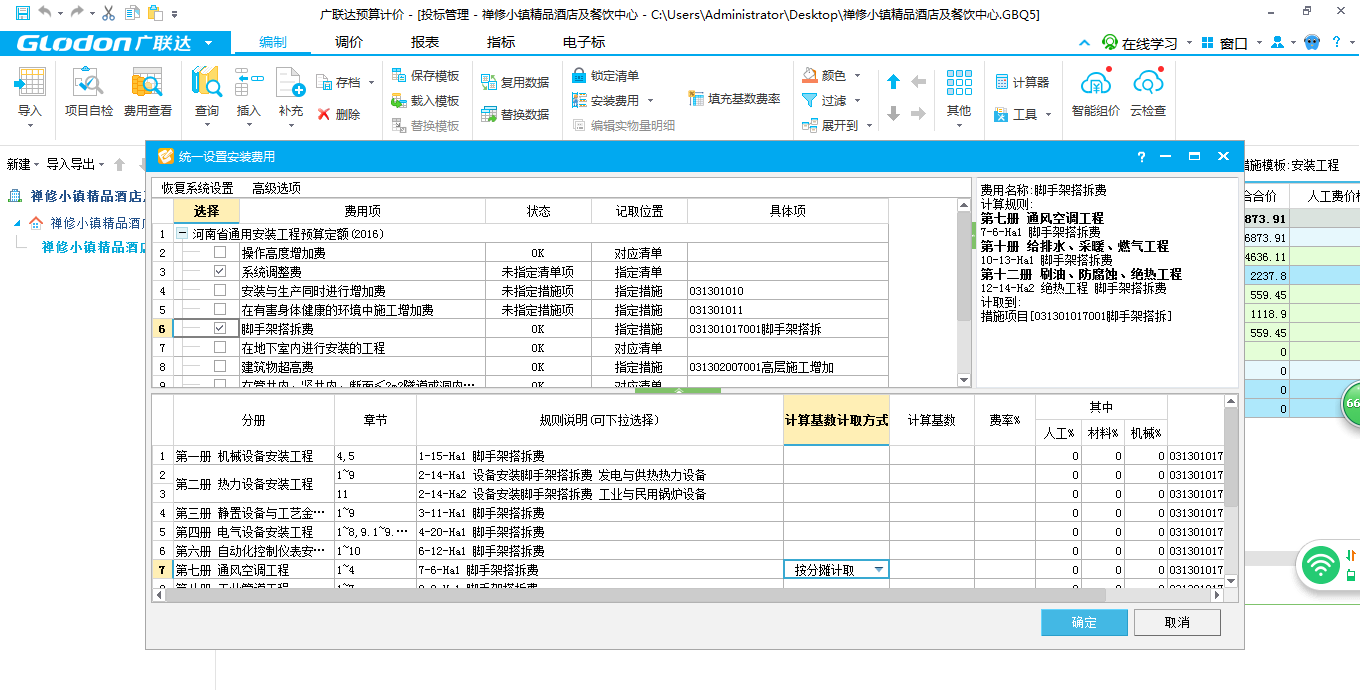The image size is (1360, 690).
Task: Click the 补充 supplement icon
Action: [291, 82]
